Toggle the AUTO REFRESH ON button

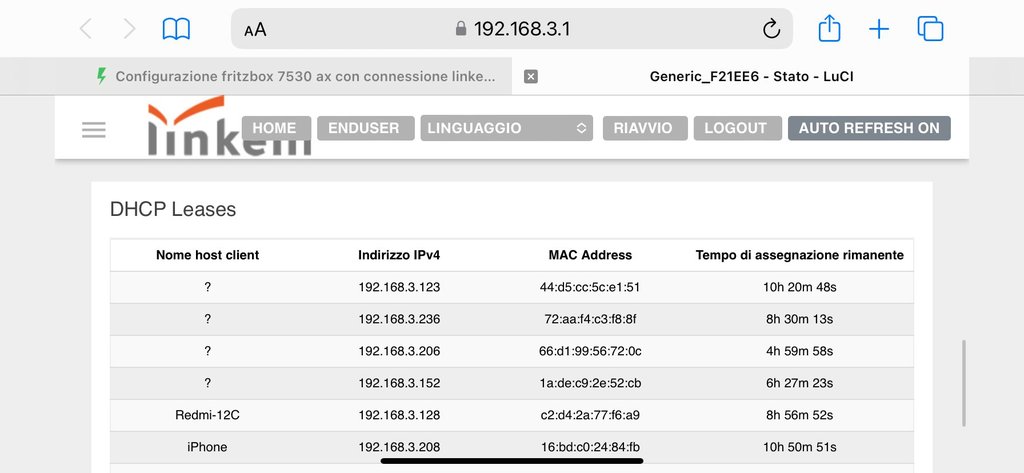coord(869,128)
